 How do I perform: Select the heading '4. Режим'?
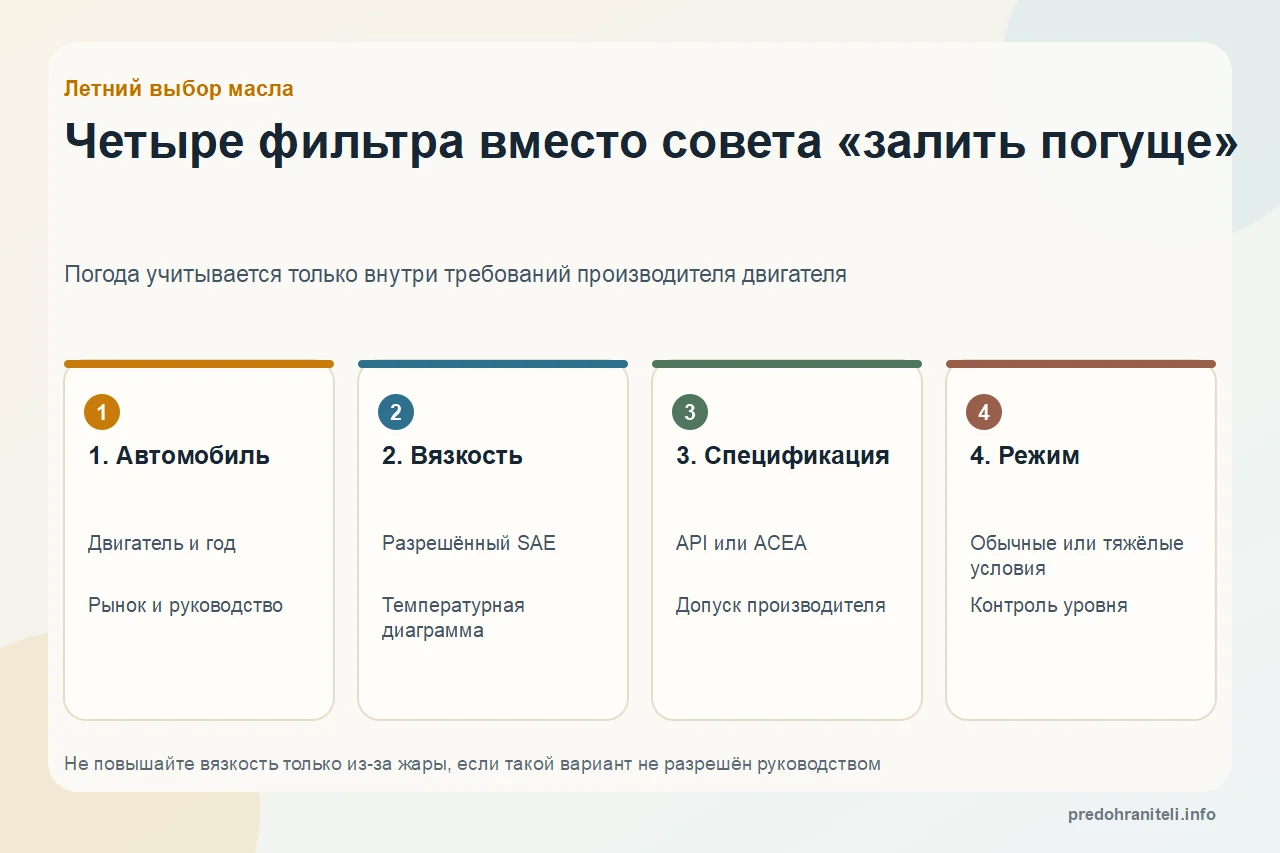click(x=1025, y=456)
